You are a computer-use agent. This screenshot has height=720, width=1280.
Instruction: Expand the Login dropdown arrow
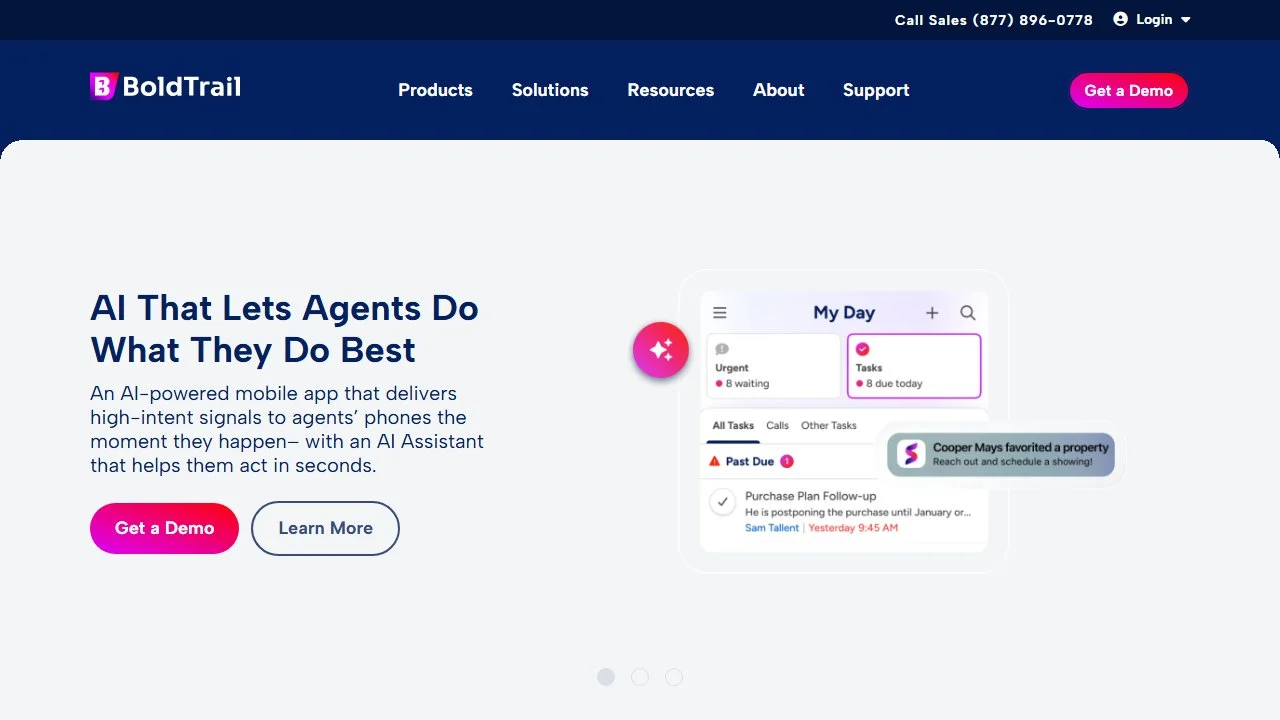(x=1186, y=20)
